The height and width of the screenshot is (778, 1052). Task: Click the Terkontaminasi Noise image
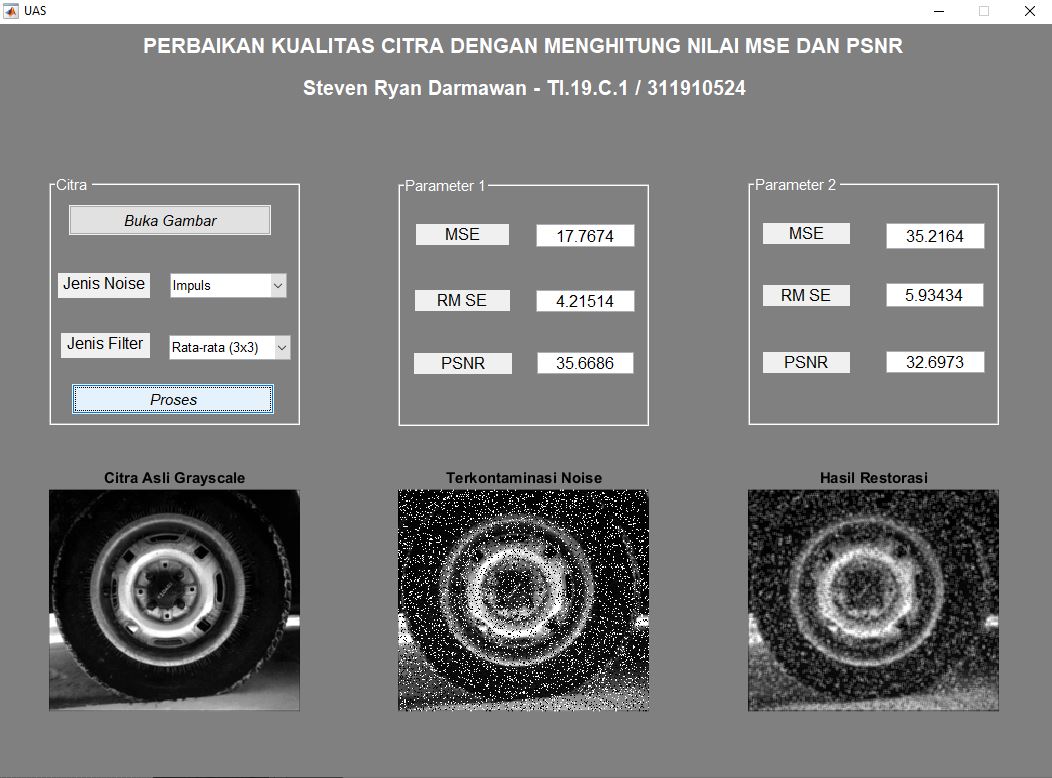pyautogui.click(x=523, y=600)
